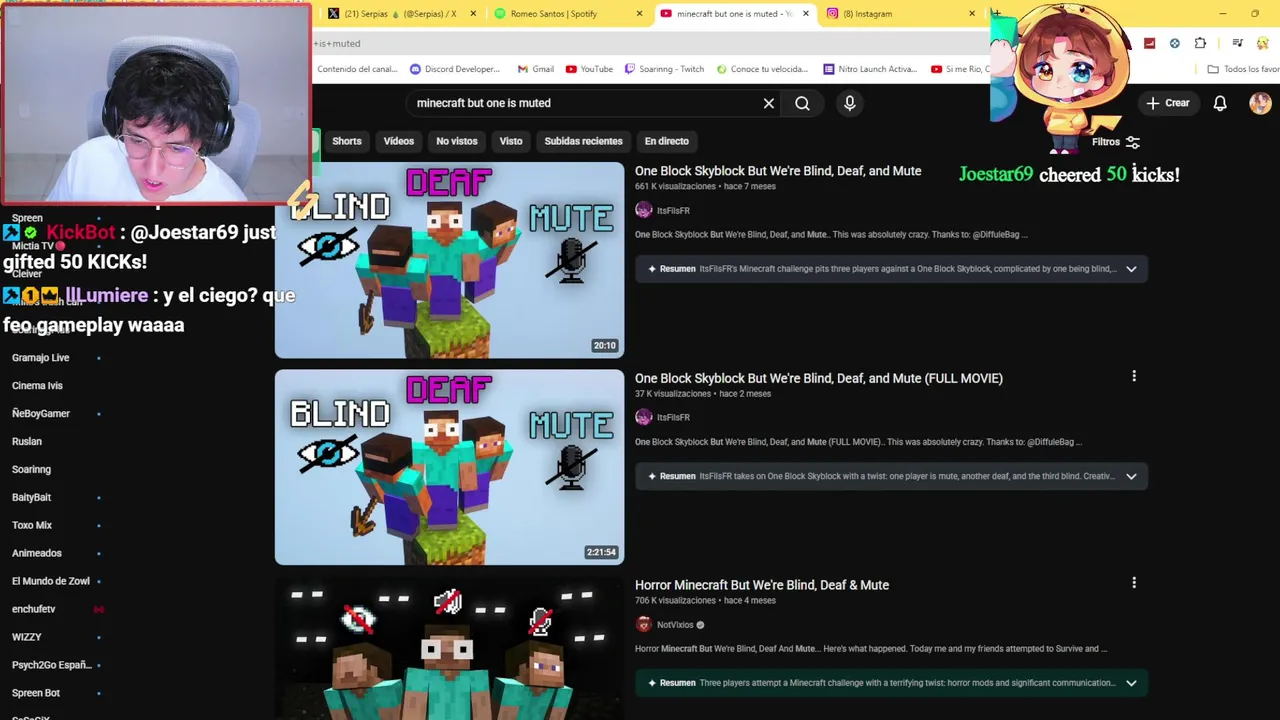
Task: Expand Resumen of the Full Movie video
Action: [x=1131, y=476]
